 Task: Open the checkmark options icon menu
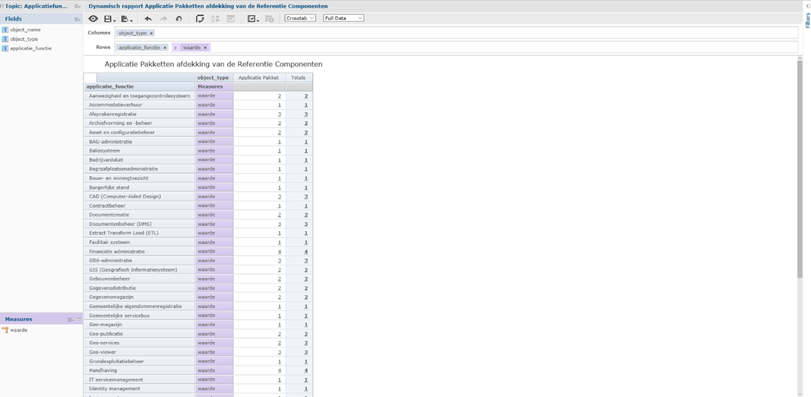[x=253, y=19]
